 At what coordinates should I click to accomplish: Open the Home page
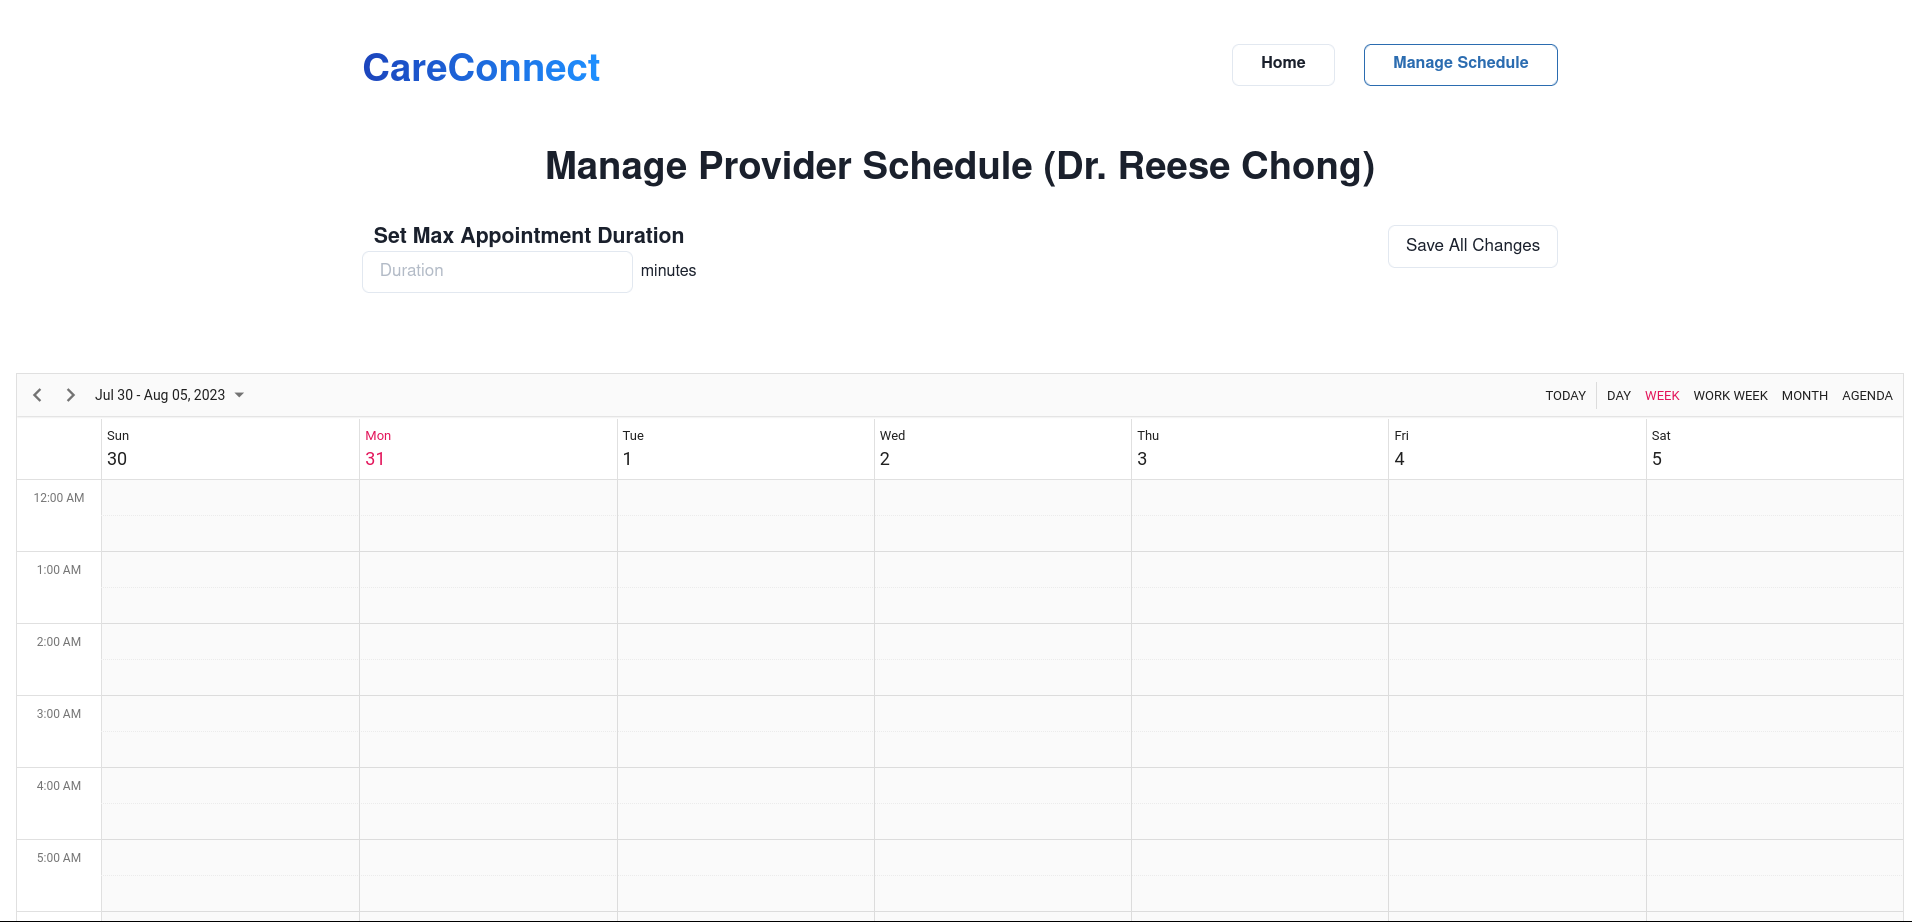(x=1283, y=64)
